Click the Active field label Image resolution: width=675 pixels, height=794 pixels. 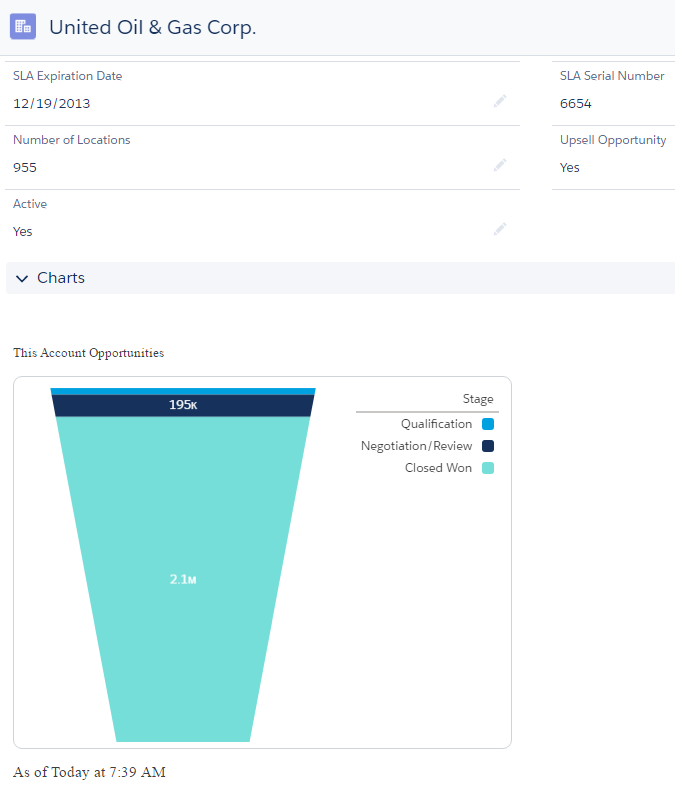30,204
